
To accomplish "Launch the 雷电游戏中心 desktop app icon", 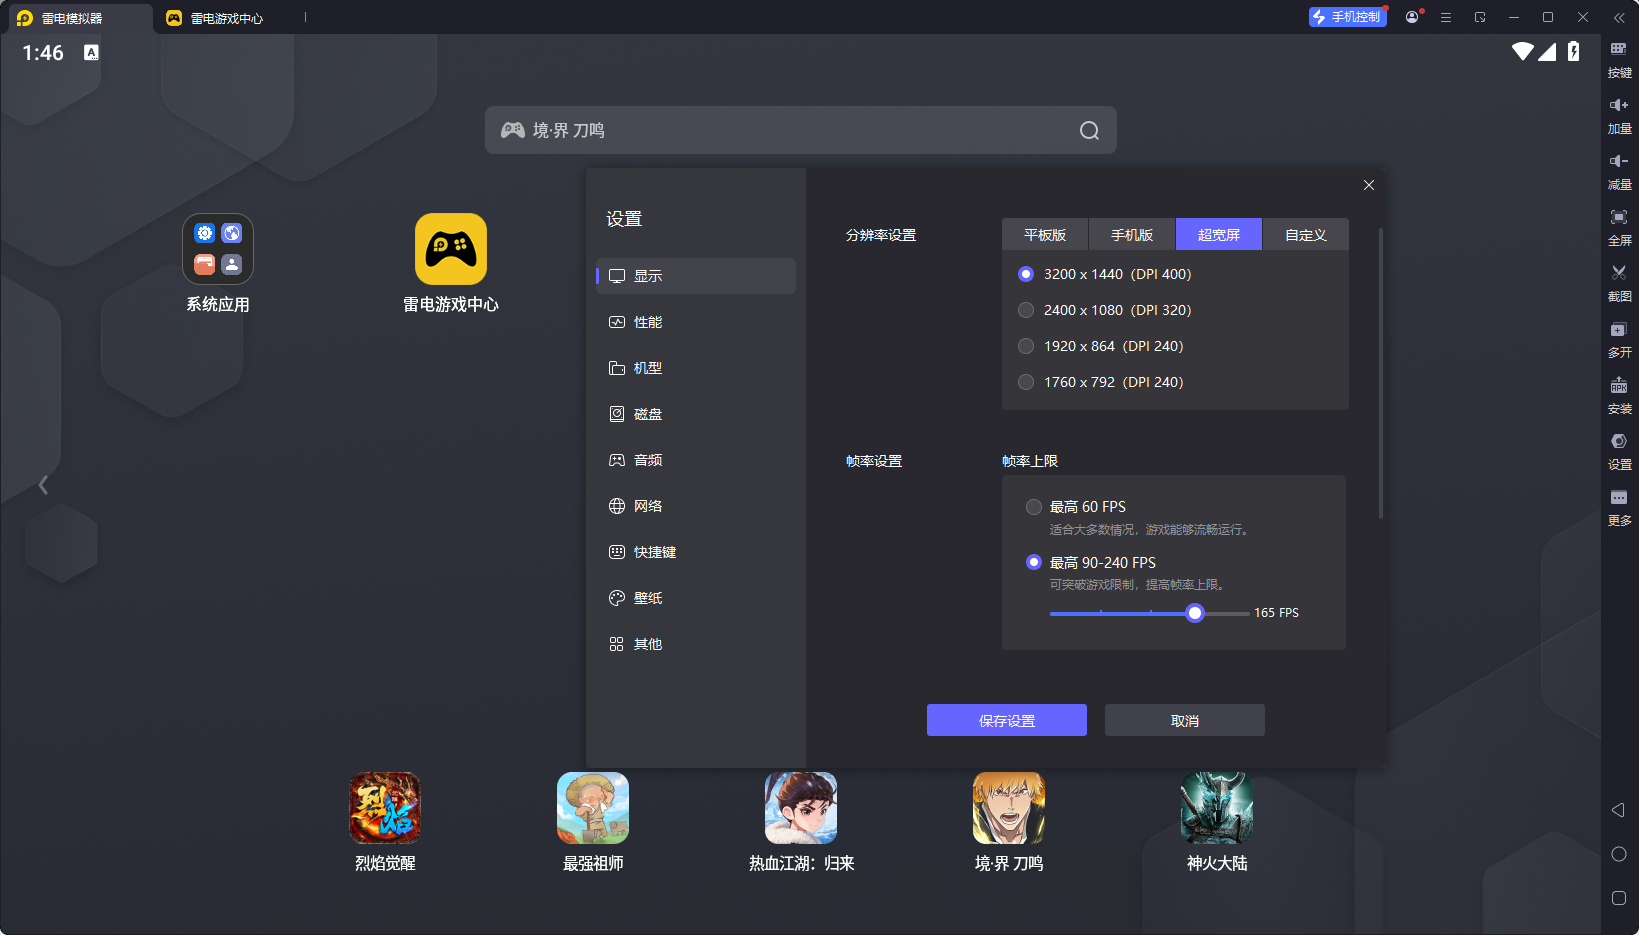I will point(451,249).
